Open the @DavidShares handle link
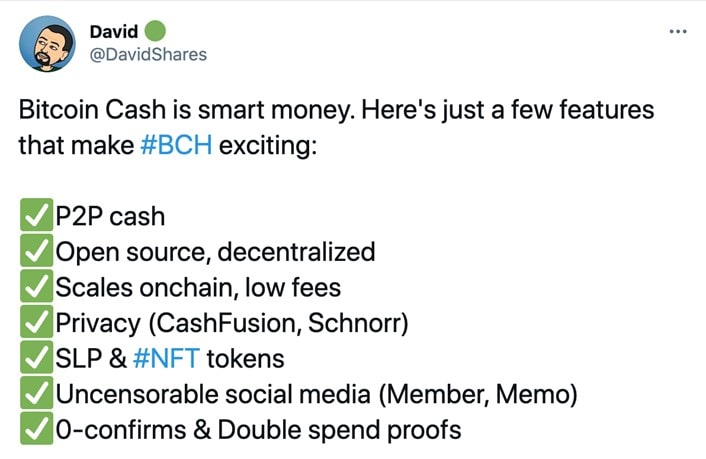 point(148,55)
